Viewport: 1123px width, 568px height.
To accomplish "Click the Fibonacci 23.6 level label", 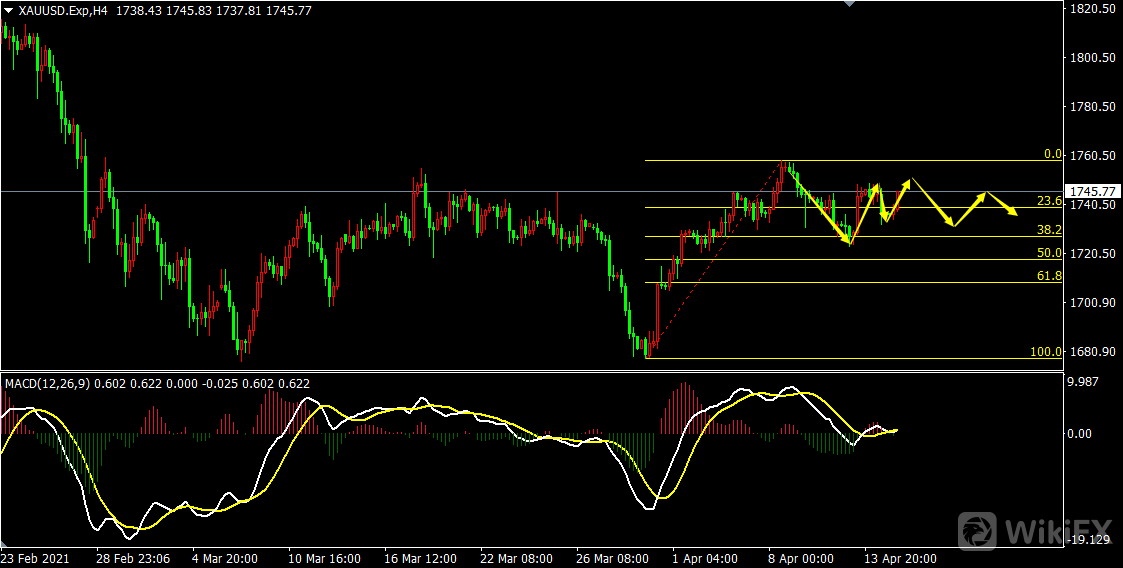I will point(1048,201).
